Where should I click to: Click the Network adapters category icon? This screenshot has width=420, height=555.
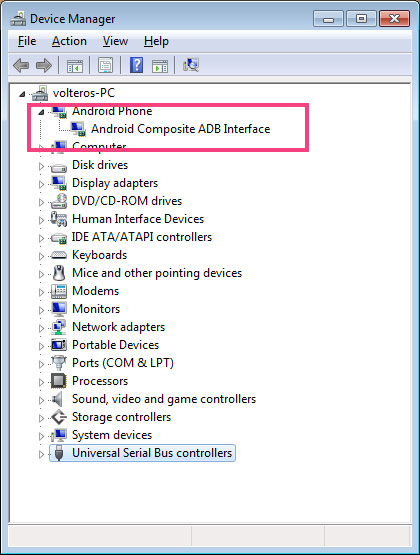[x=59, y=327]
